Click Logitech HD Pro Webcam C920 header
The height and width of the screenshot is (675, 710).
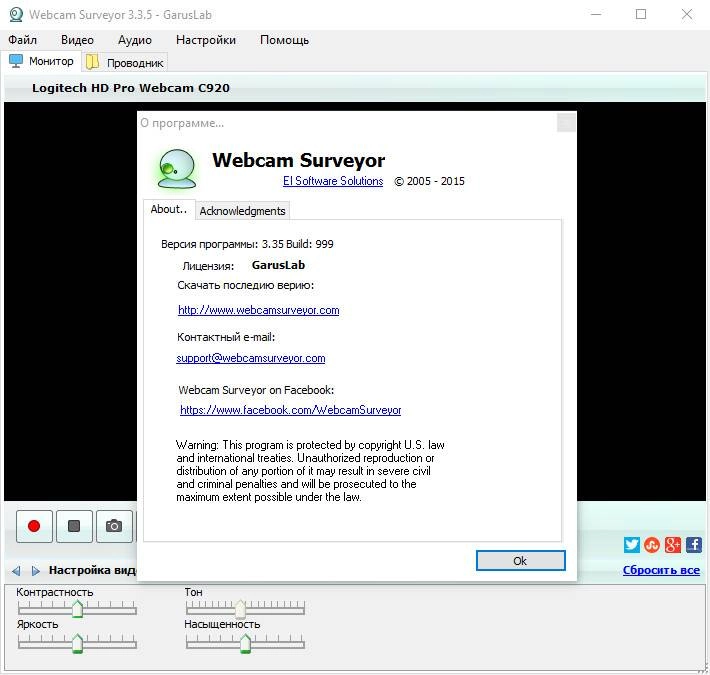tap(131, 88)
